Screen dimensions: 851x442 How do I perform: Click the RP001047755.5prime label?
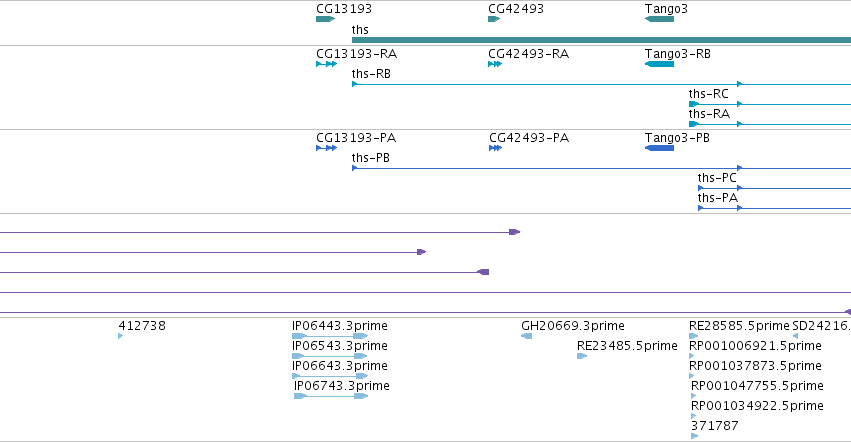coord(757,386)
